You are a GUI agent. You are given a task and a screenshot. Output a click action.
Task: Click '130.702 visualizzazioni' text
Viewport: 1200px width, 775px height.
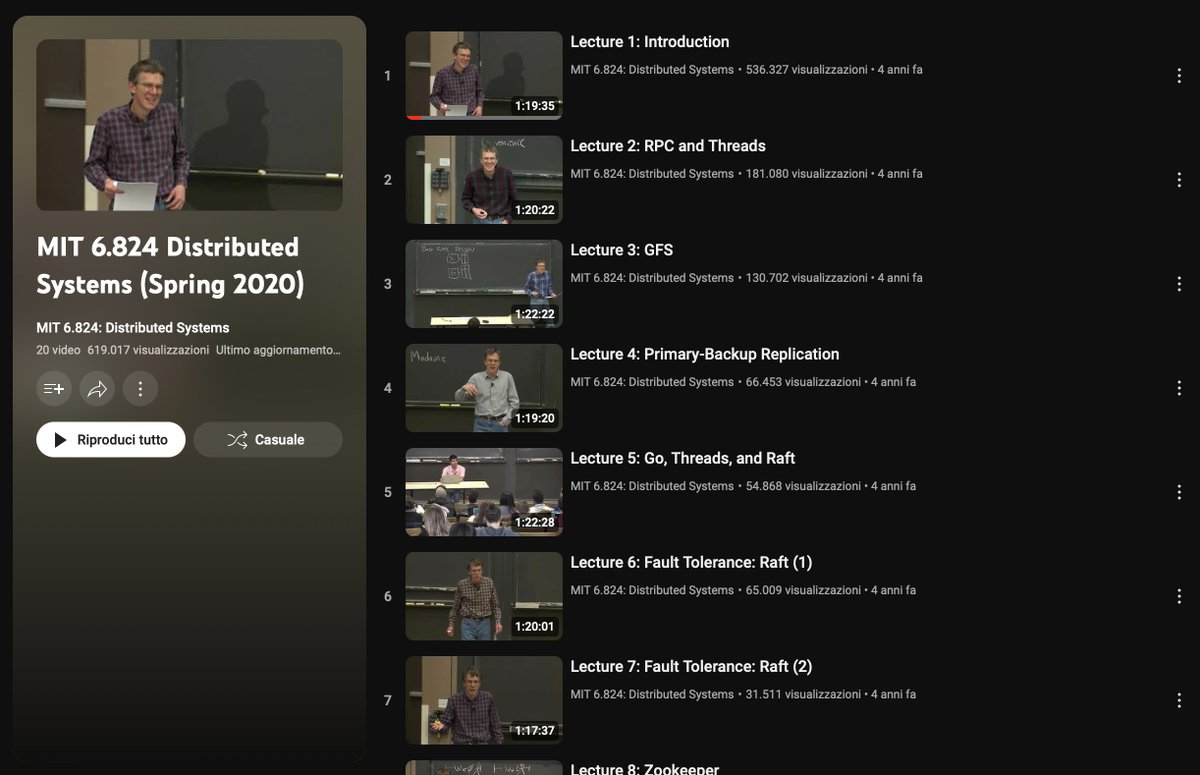807,278
